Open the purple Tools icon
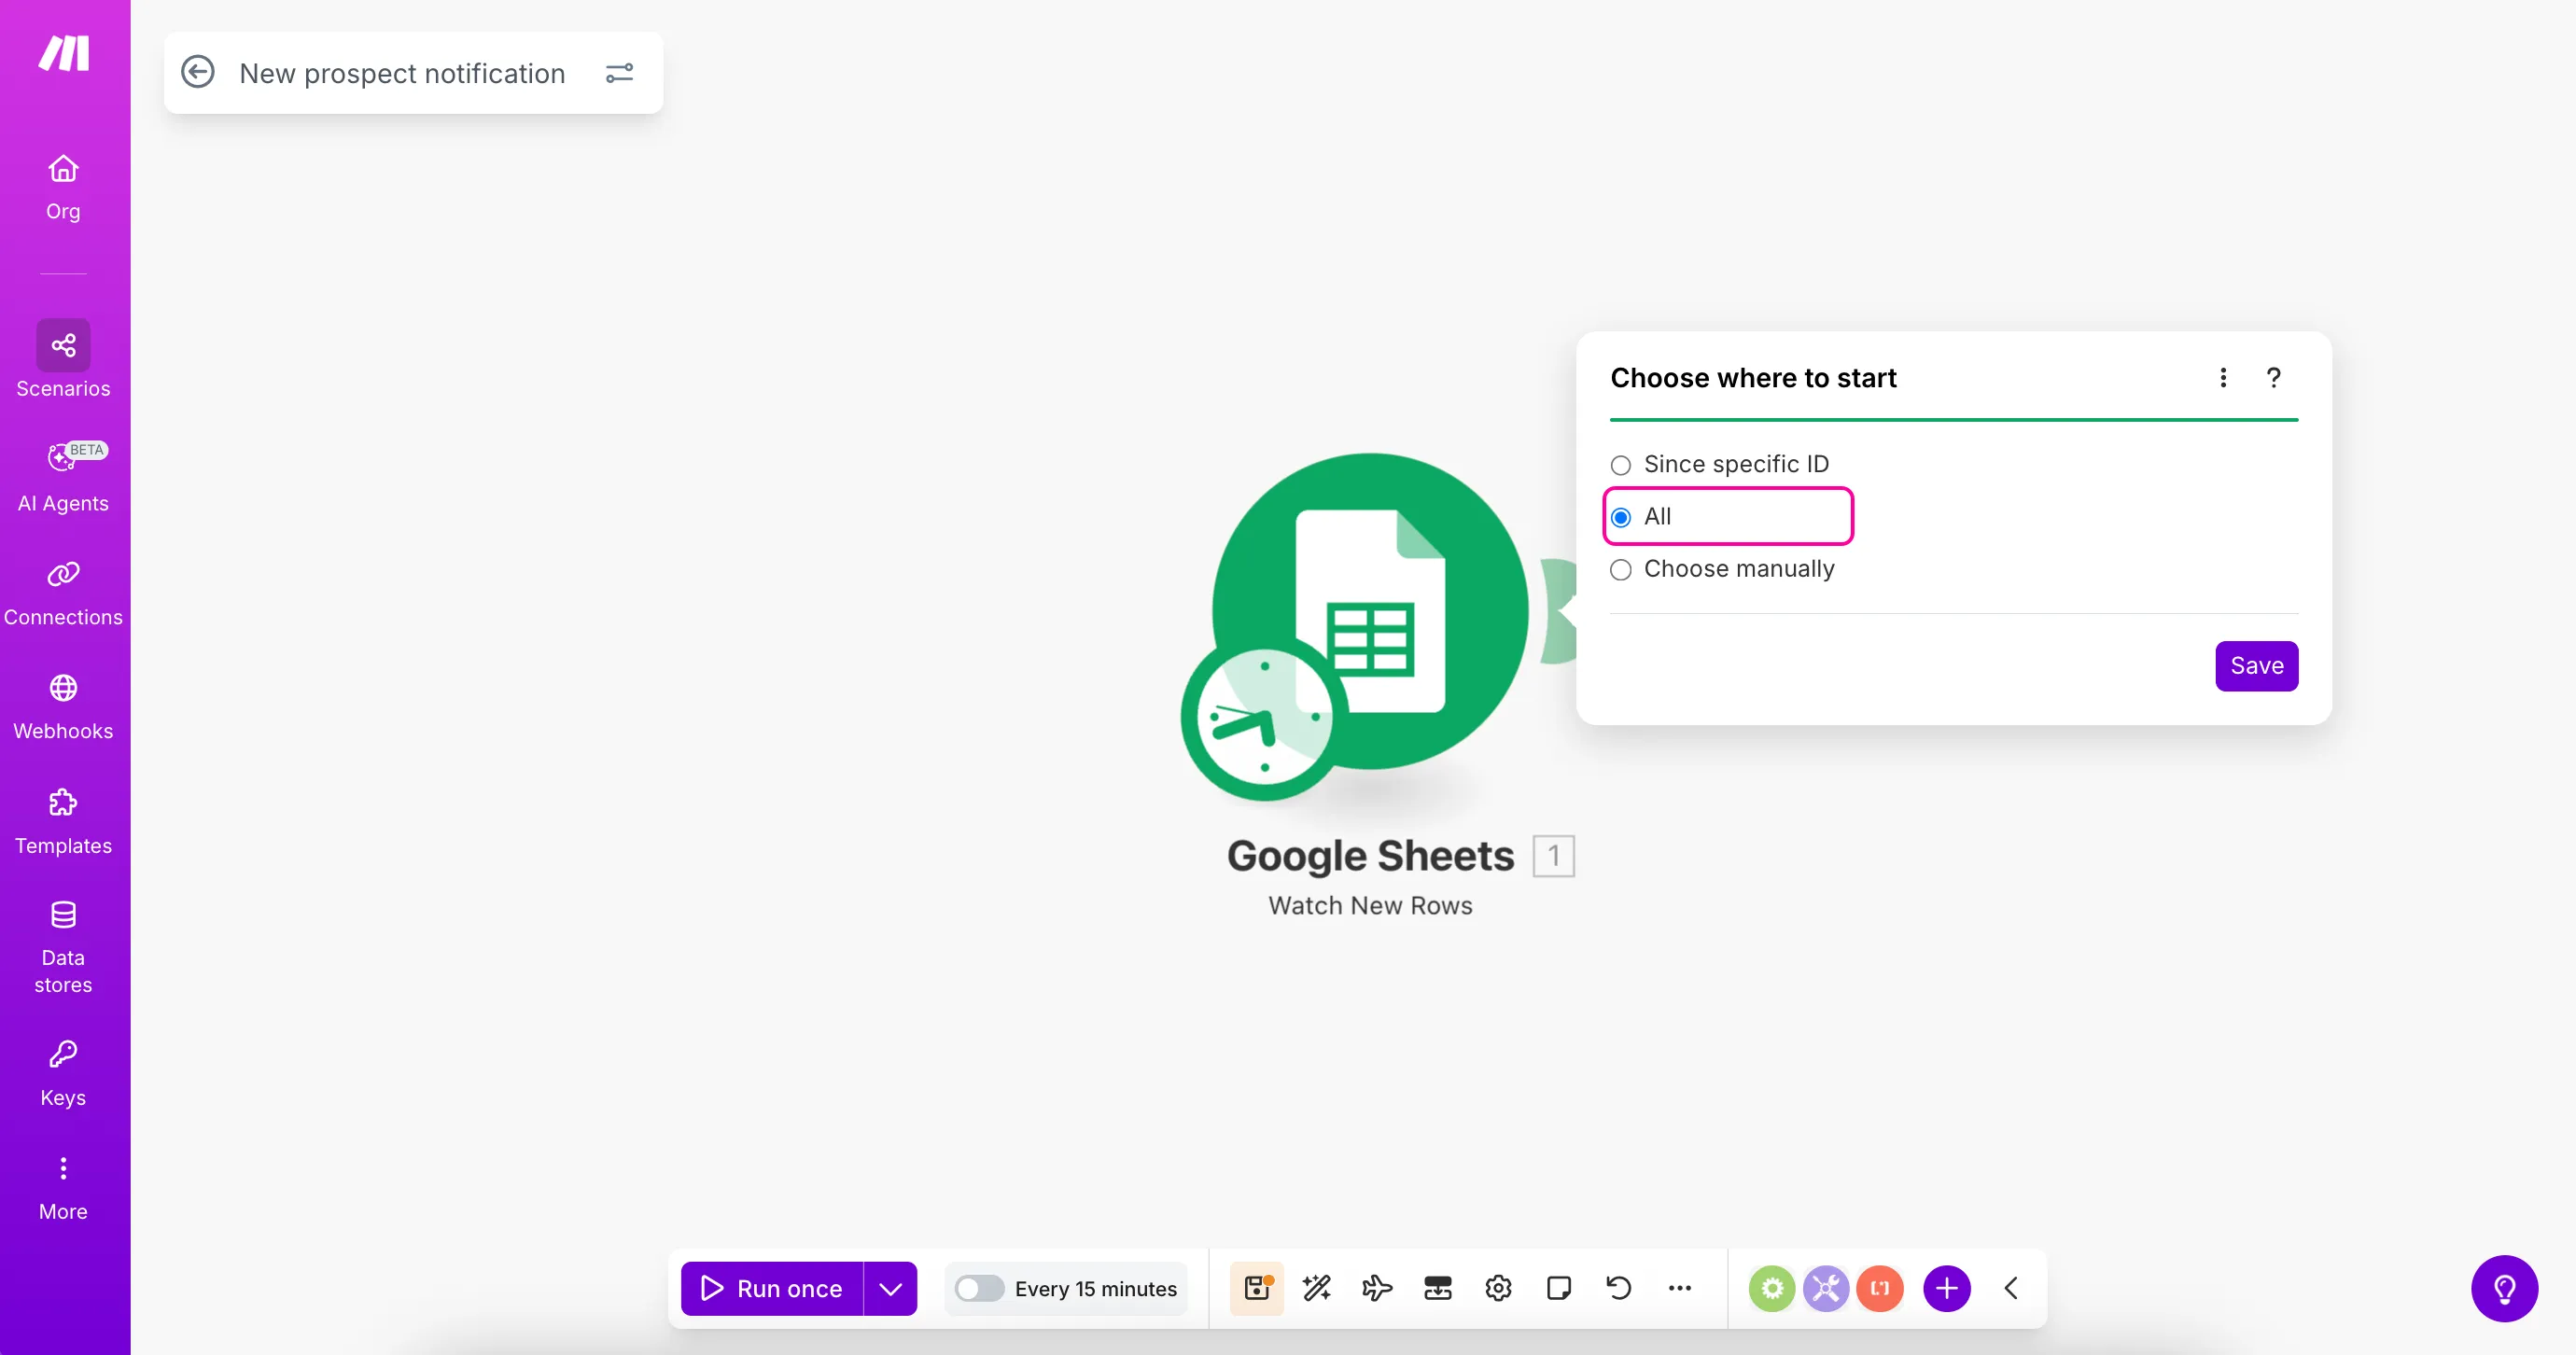 1826,1289
